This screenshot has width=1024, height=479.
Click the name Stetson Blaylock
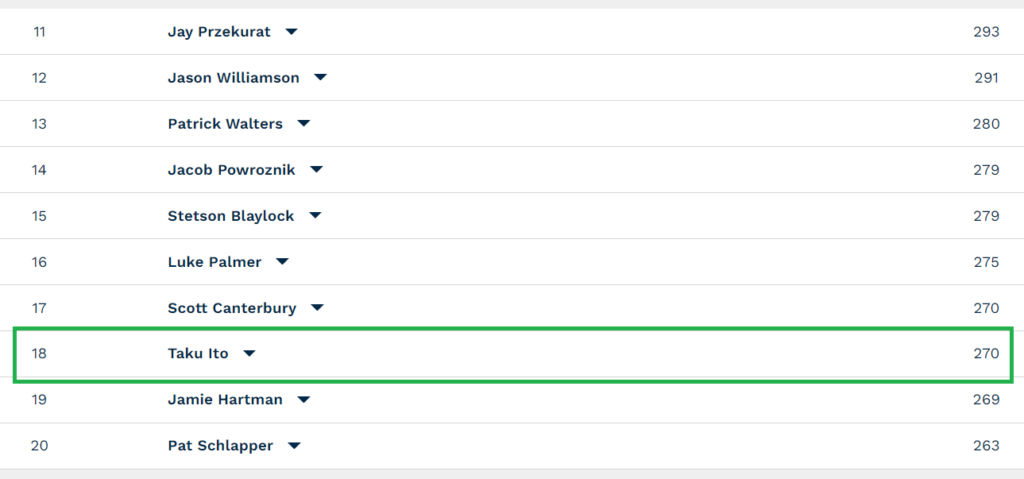click(231, 216)
